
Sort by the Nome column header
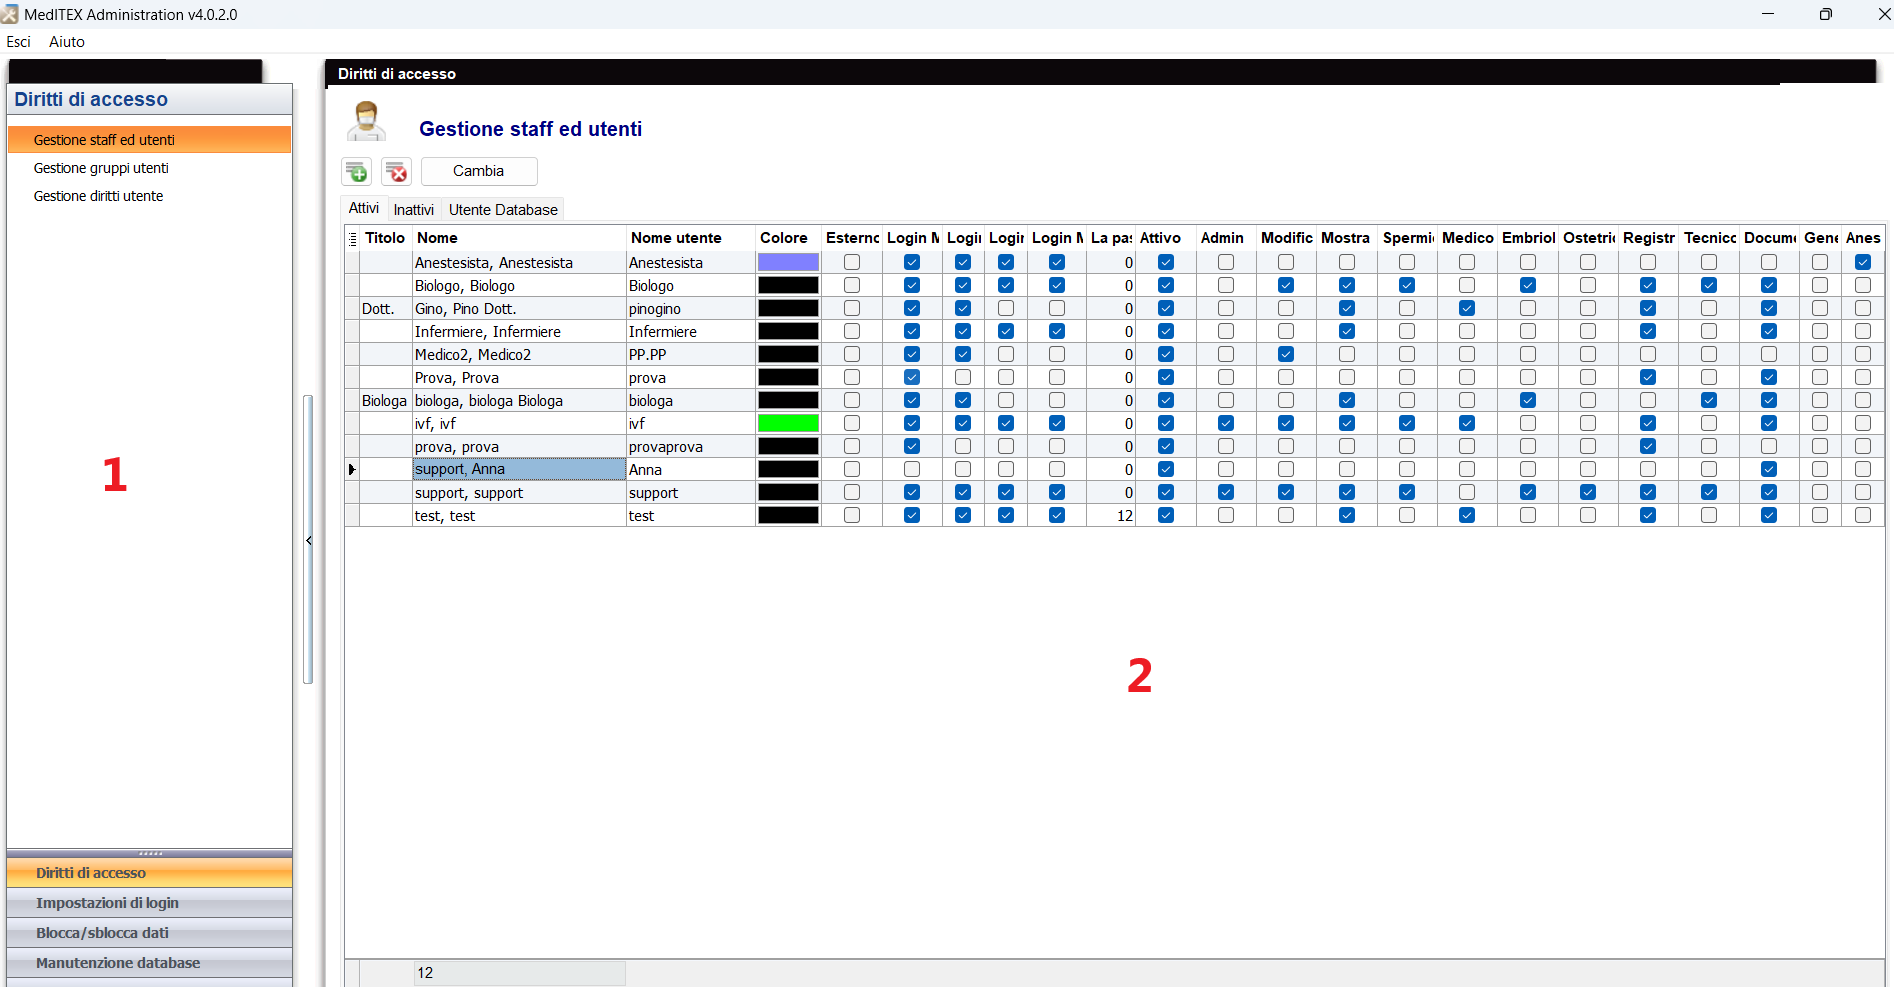pyautogui.click(x=519, y=238)
